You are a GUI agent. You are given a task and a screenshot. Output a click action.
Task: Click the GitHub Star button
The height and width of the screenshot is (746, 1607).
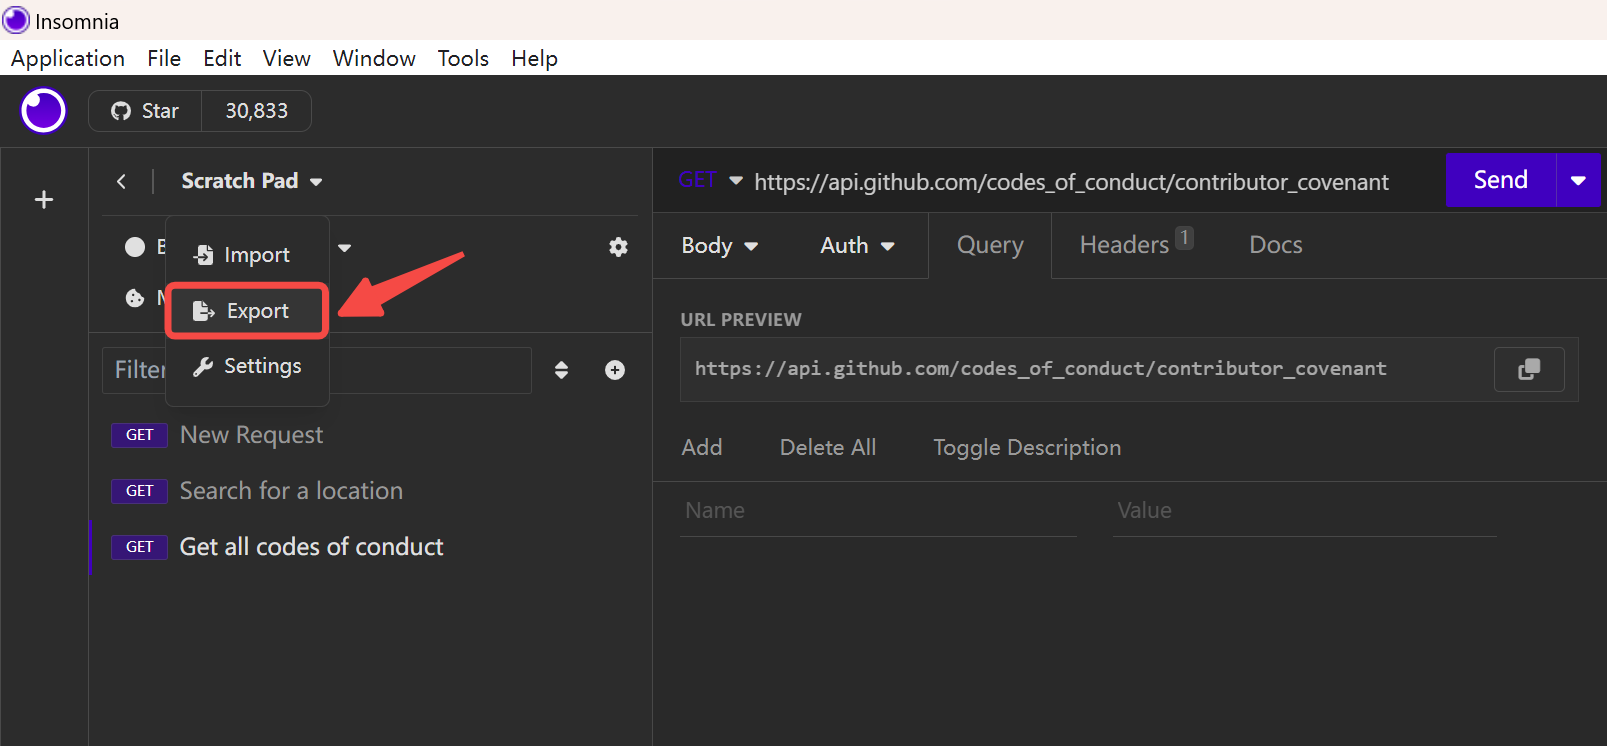tap(145, 111)
